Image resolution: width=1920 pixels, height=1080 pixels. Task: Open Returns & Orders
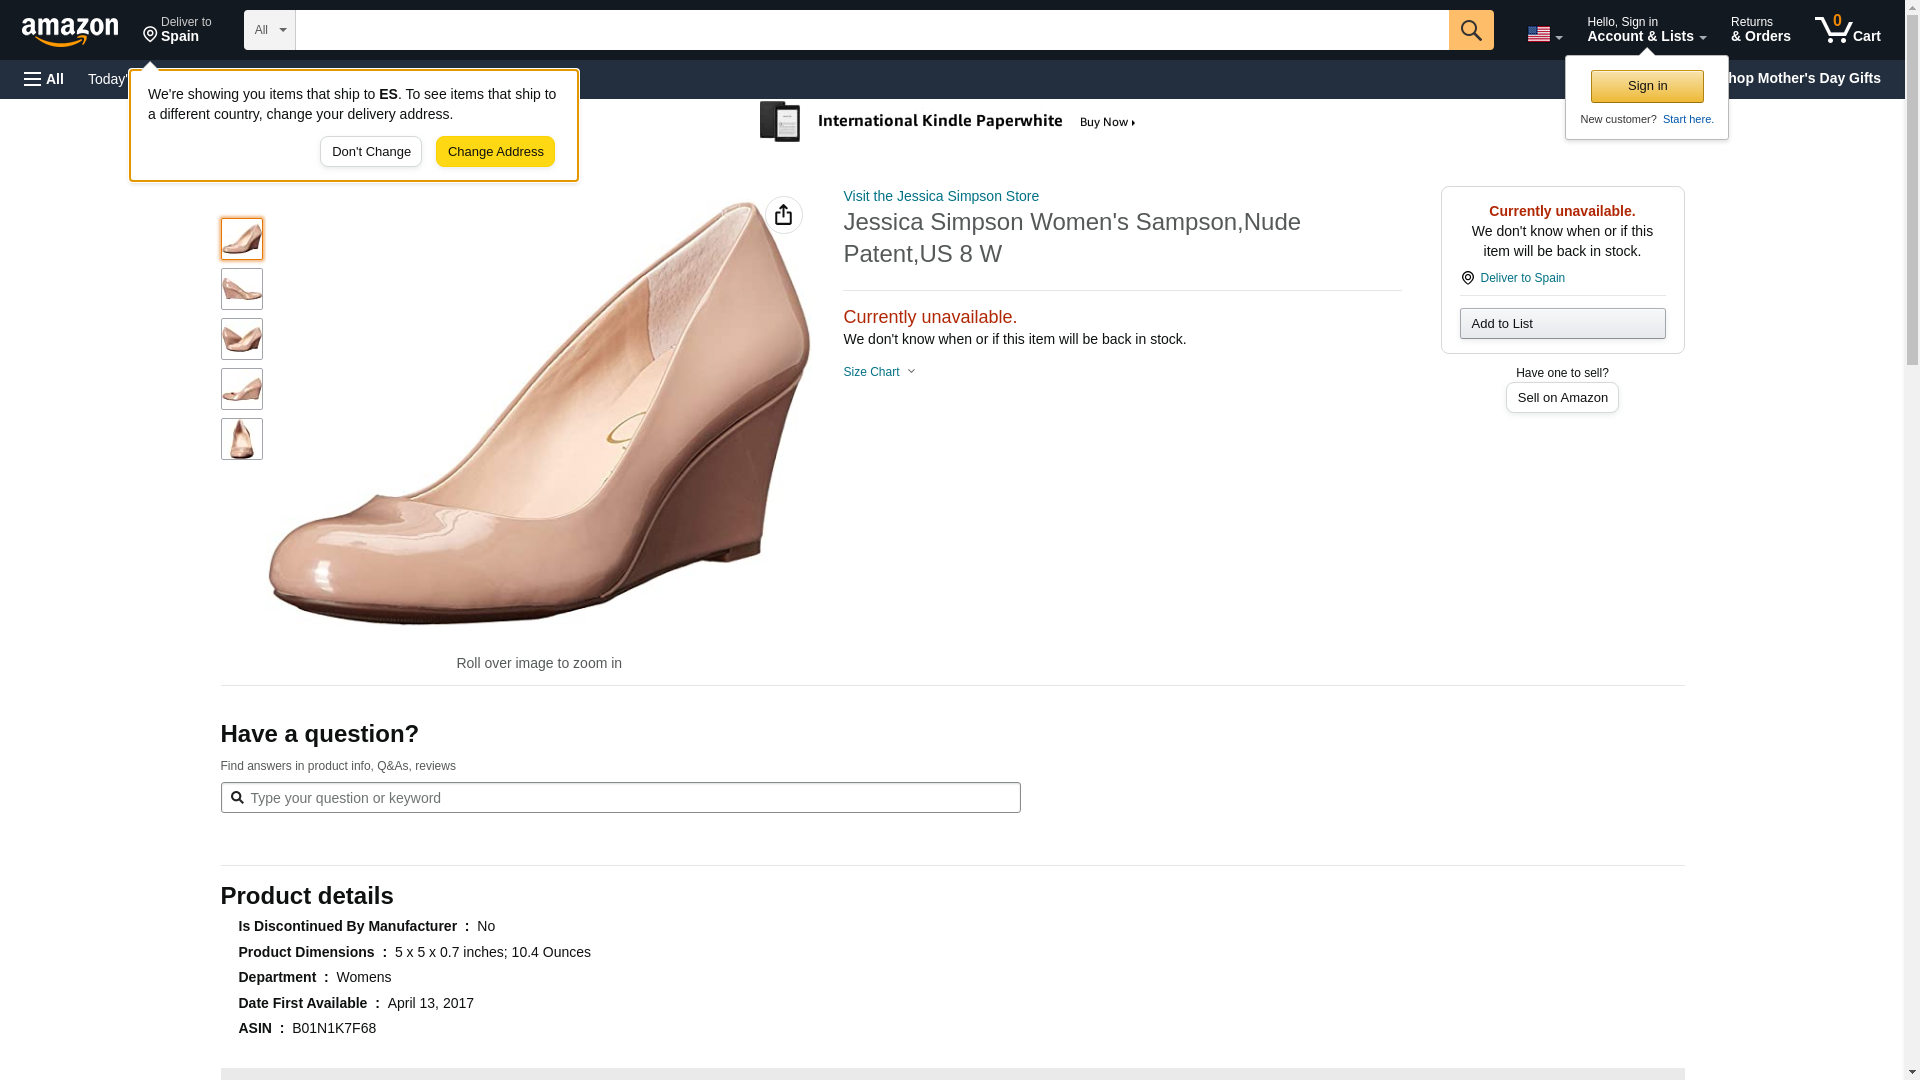pyautogui.click(x=1760, y=30)
